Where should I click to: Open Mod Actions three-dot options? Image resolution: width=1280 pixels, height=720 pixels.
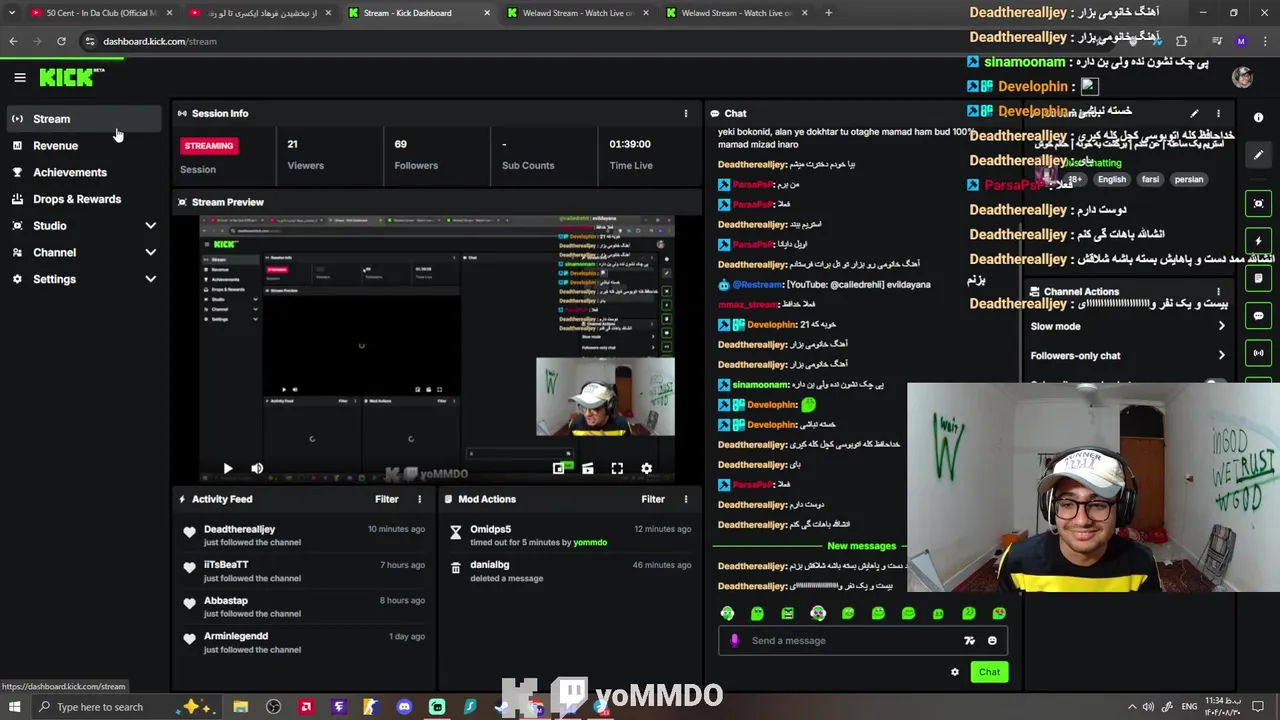tap(685, 499)
